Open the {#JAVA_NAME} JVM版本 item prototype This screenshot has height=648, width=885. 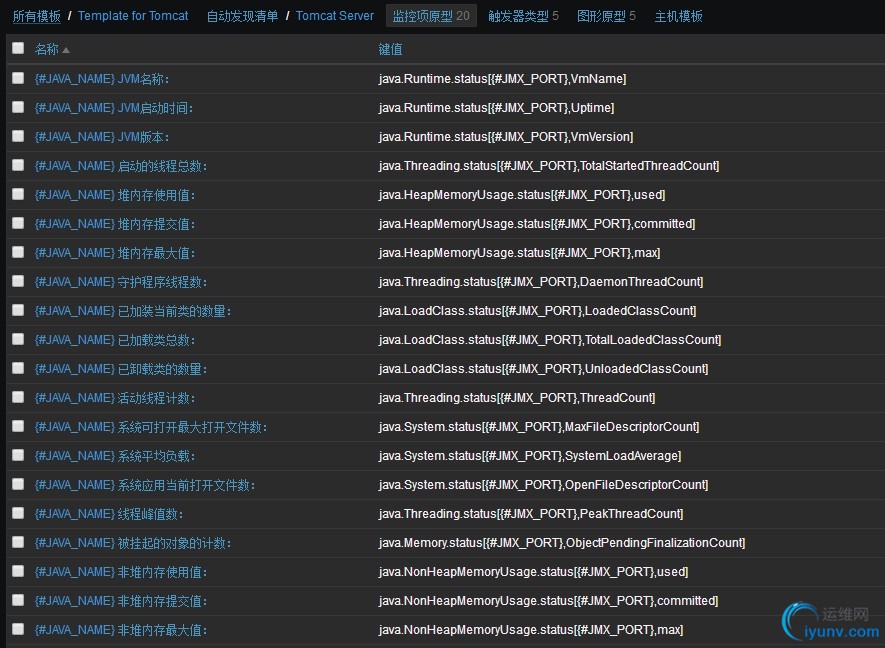pyautogui.click(x=102, y=137)
